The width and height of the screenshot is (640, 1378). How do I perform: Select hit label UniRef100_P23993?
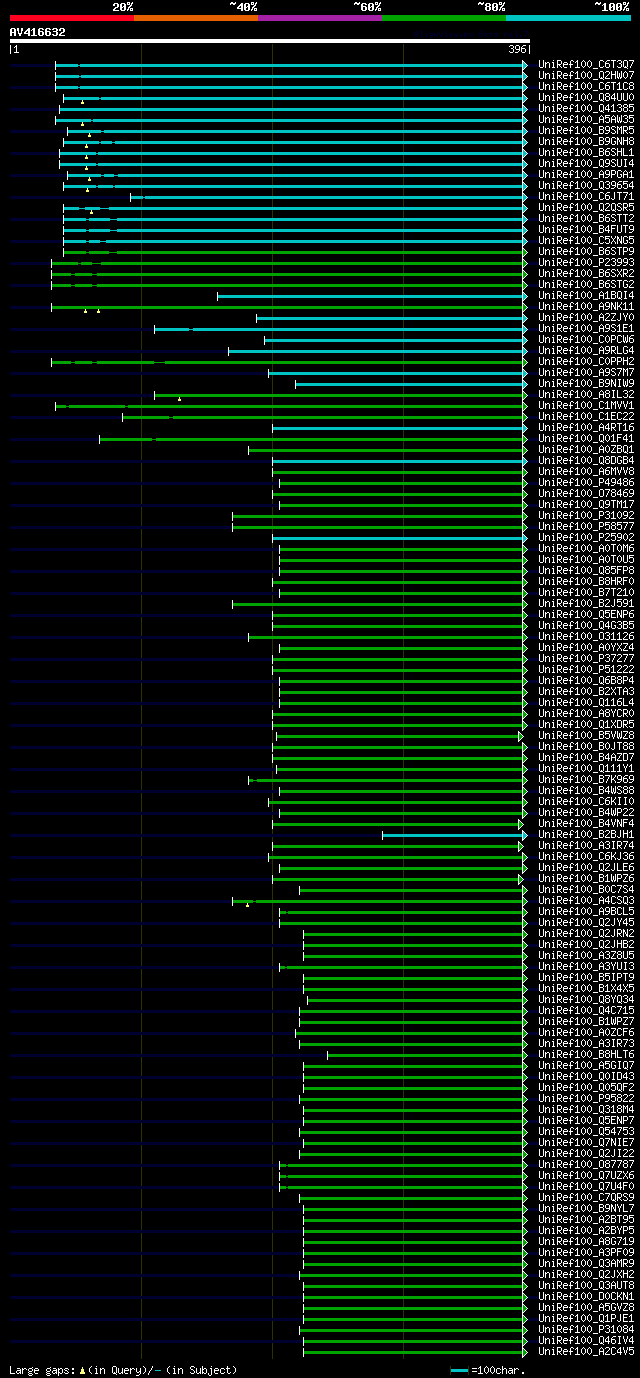point(586,262)
